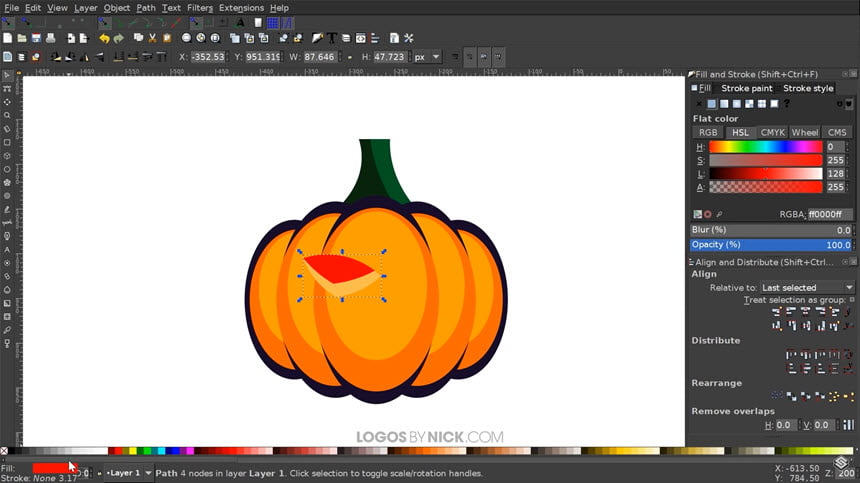
Task: Set No paint (X) fill option
Action: pyautogui.click(x=699, y=104)
